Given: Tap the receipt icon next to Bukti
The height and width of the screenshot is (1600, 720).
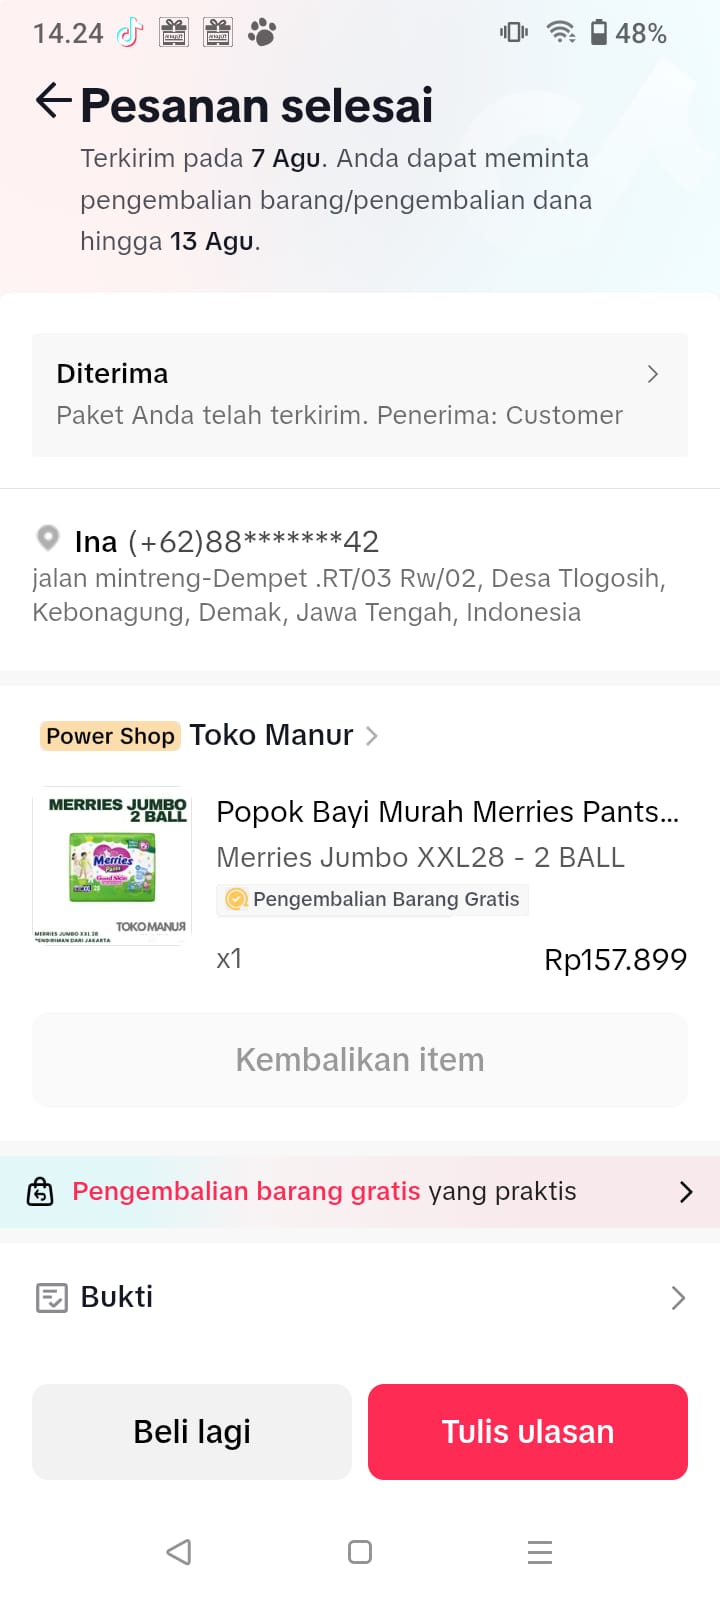Looking at the screenshot, I should pos(51,1297).
